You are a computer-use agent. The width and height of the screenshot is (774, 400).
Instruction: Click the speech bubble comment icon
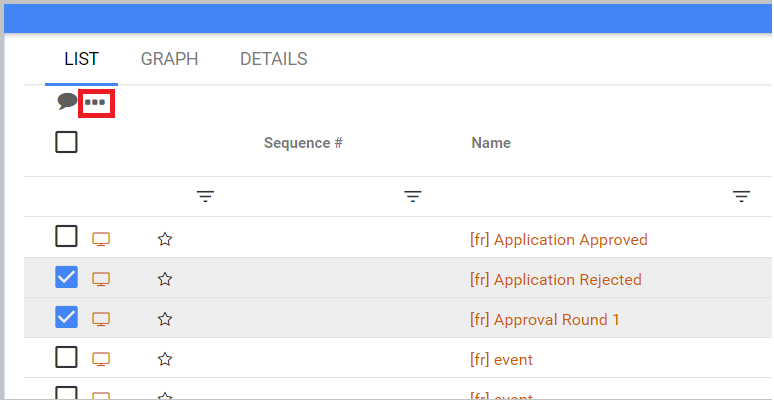click(67, 101)
